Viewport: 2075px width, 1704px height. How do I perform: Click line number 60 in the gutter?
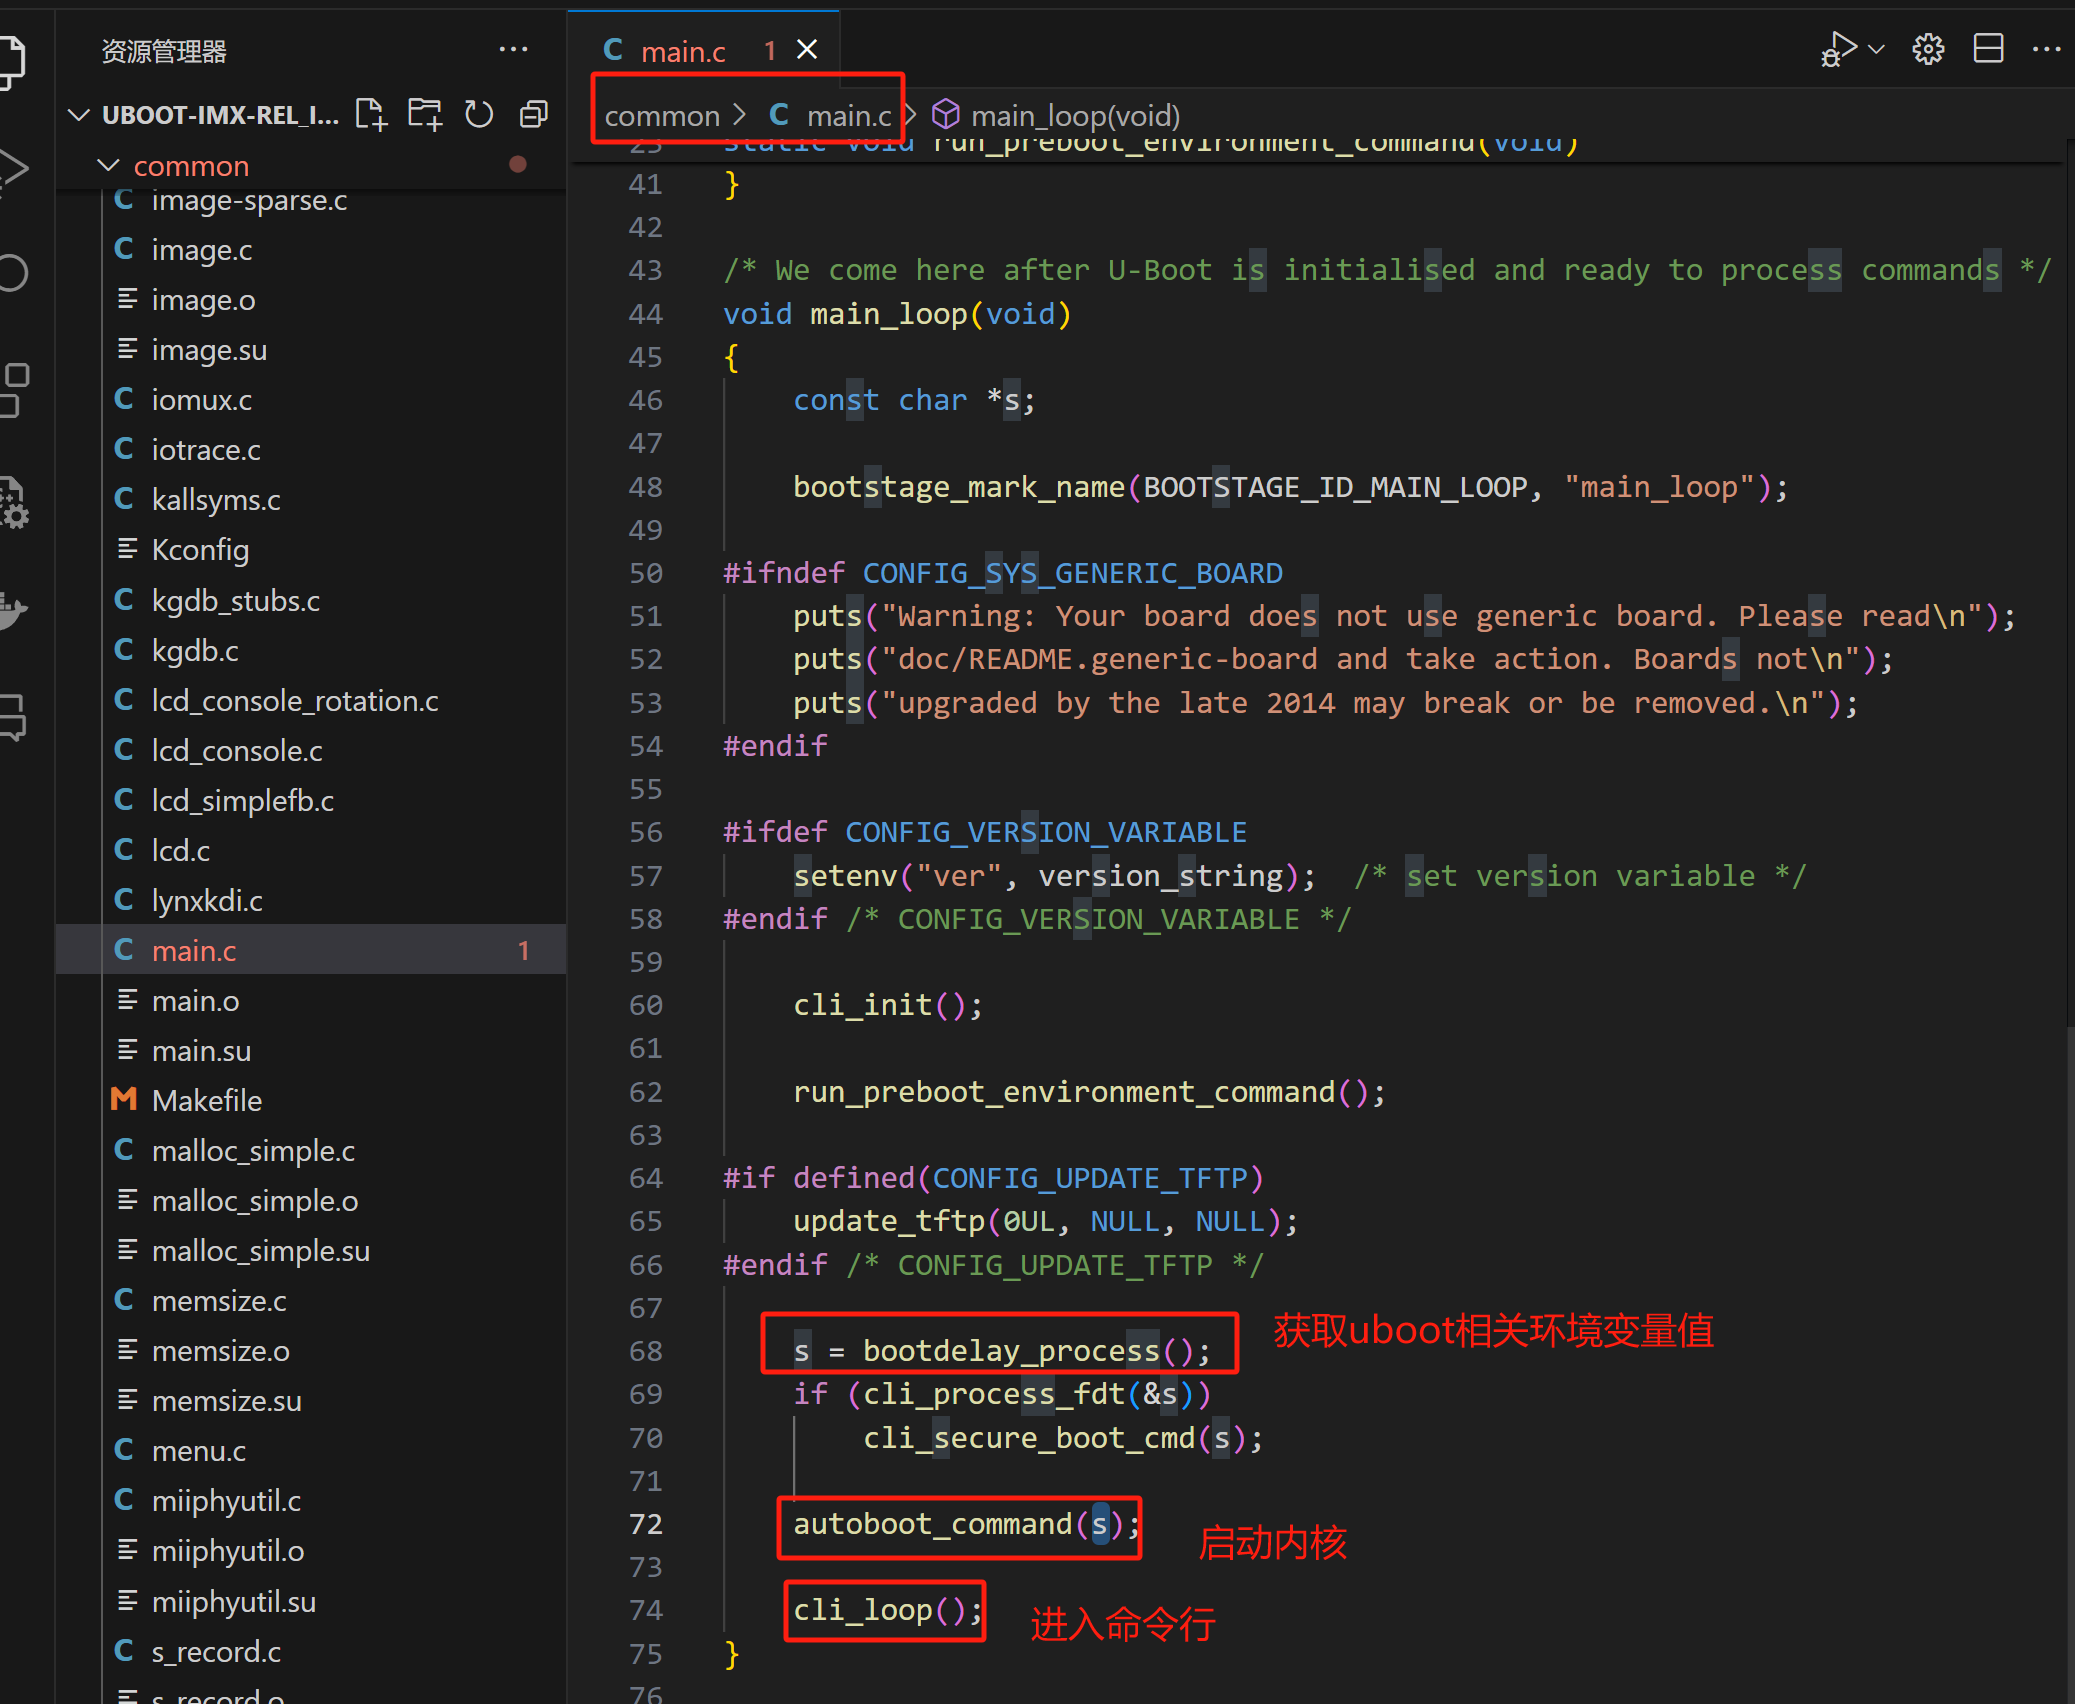pyautogui.click(x=645, y=1005)
